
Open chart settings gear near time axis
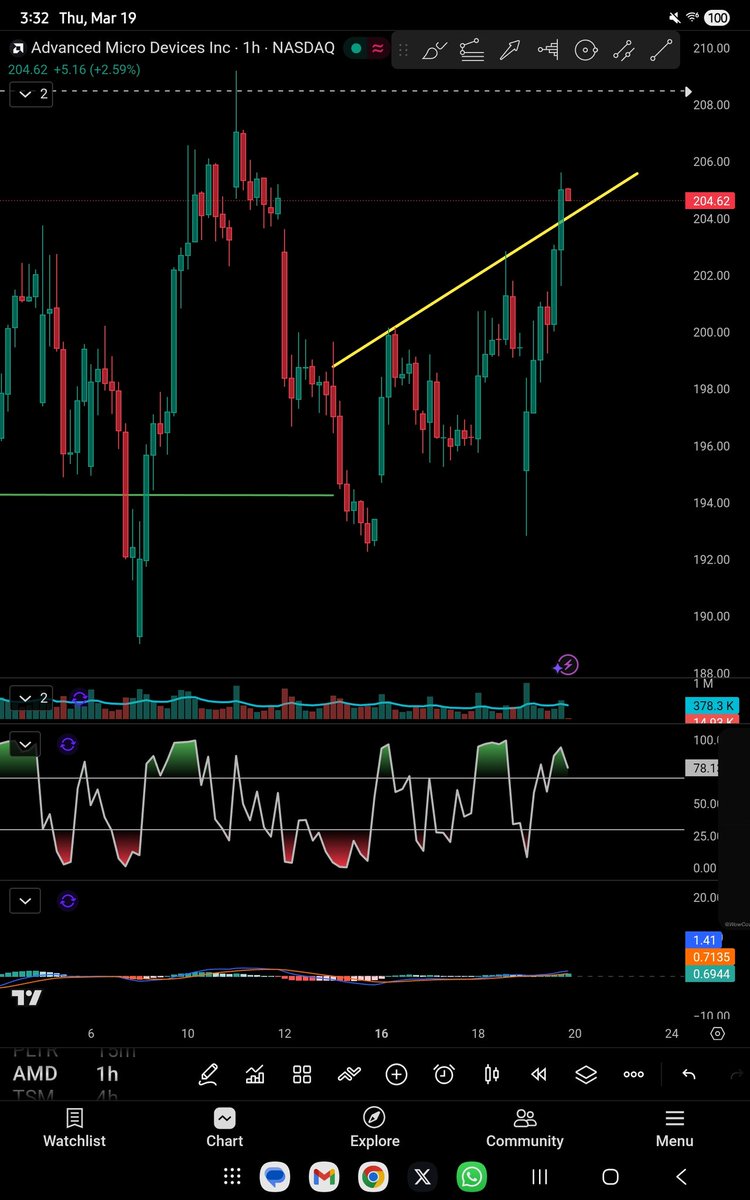pos(717,1033)
